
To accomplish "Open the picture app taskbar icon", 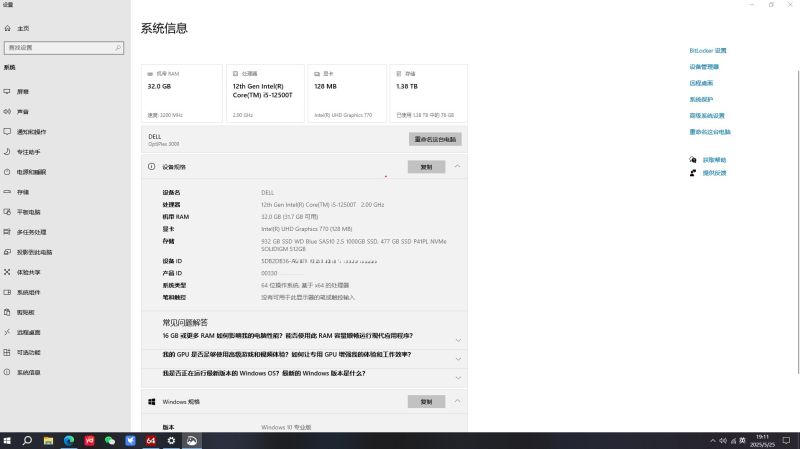I will point(192,440).
